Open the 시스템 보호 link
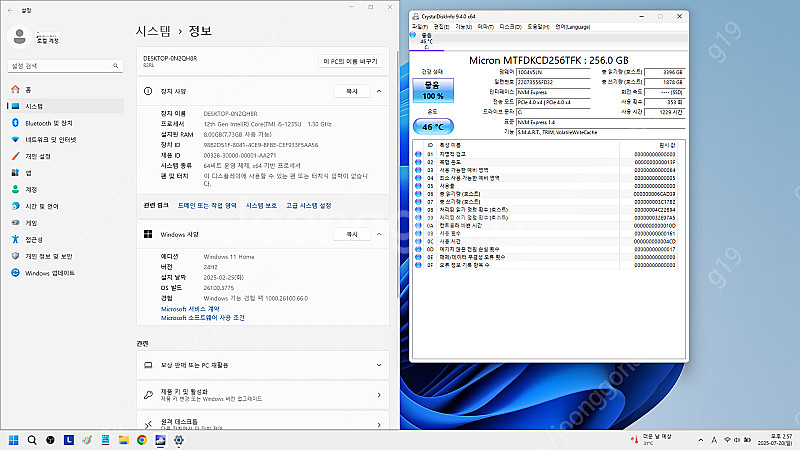This screenshot has width=800, height=450. tap(261, 206)
